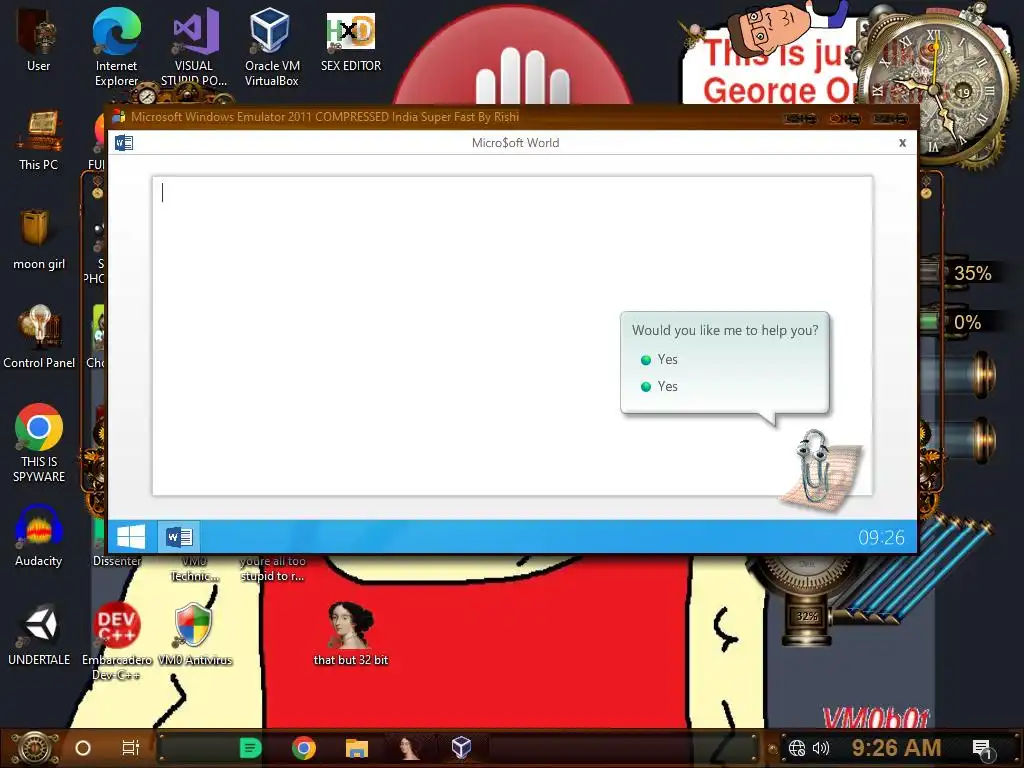Screen dimensions: 1024x768
Task: Open the User desktop icon
Action: (38, 39)
